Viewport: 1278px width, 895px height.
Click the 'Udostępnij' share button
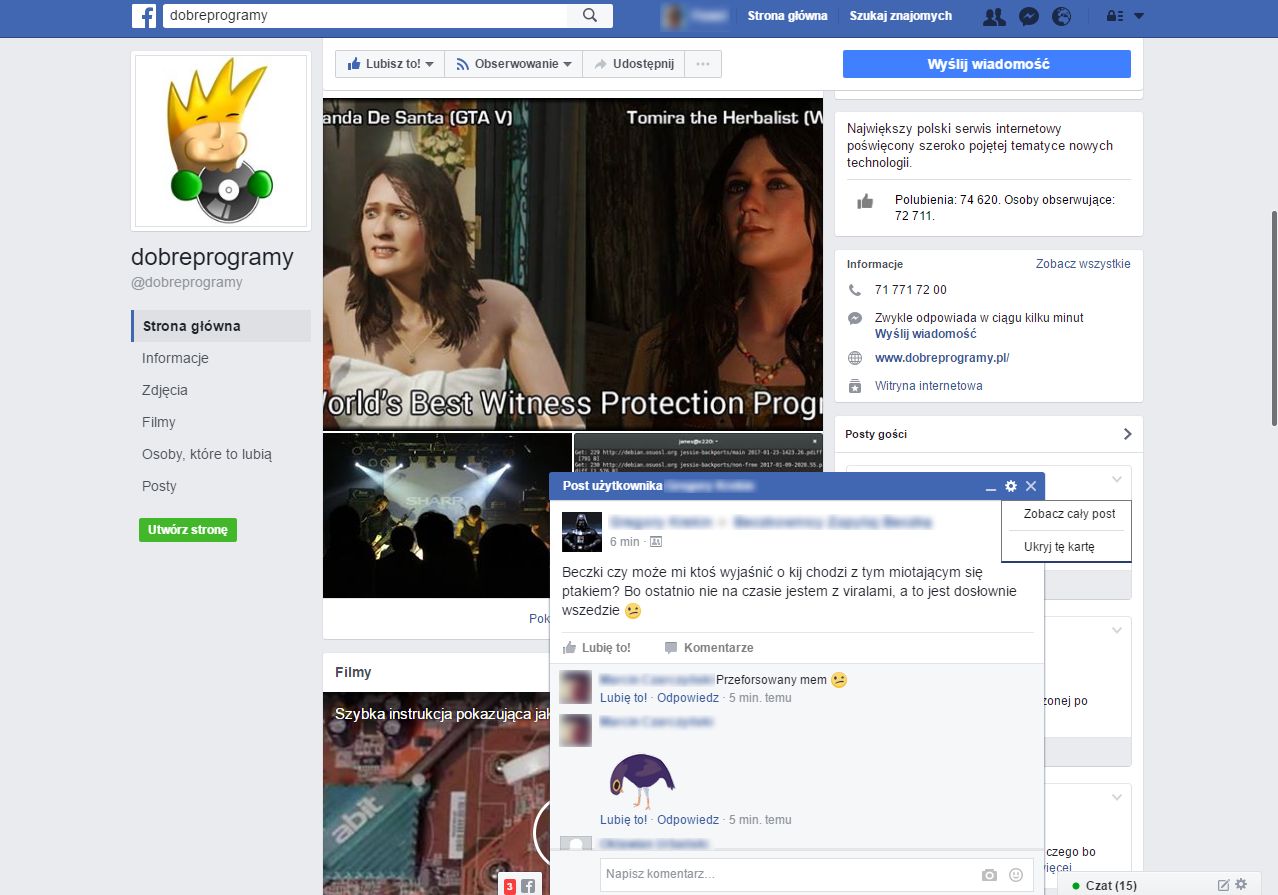[x=634, y=64]
